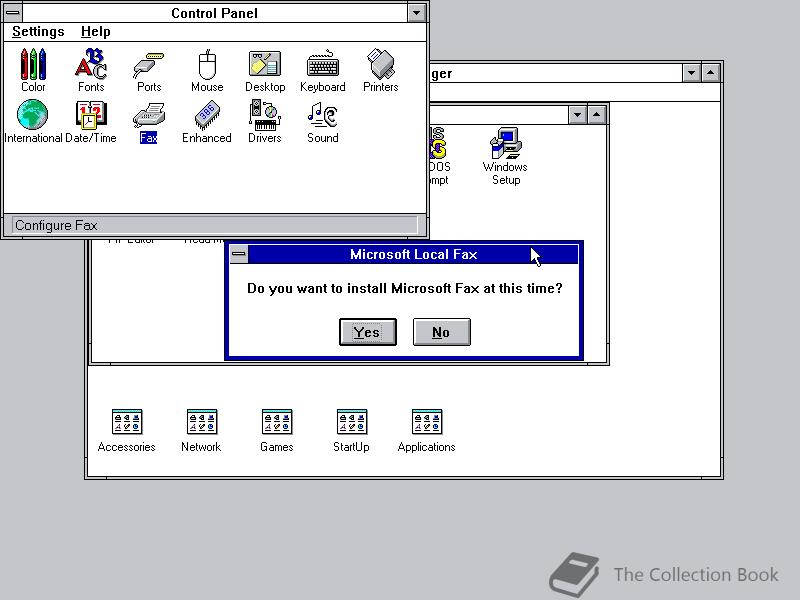
Task: Minimize the Control Panel with its down arrow
Action: point(416,13)
